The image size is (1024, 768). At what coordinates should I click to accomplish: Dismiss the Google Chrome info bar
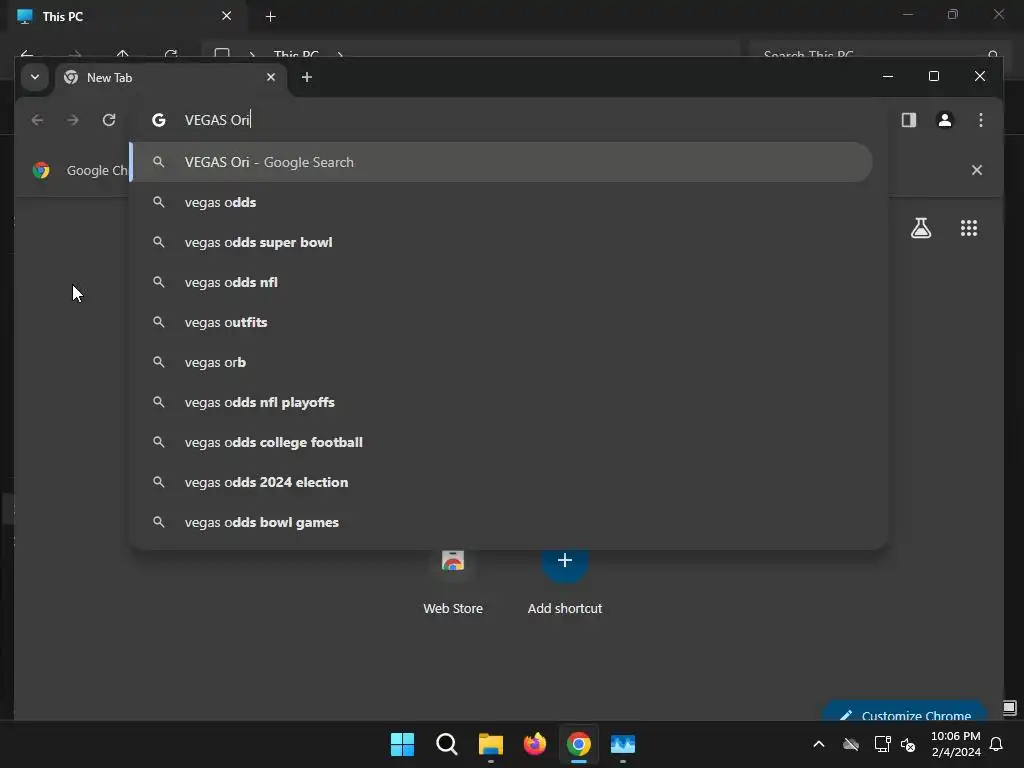(976, 170)
